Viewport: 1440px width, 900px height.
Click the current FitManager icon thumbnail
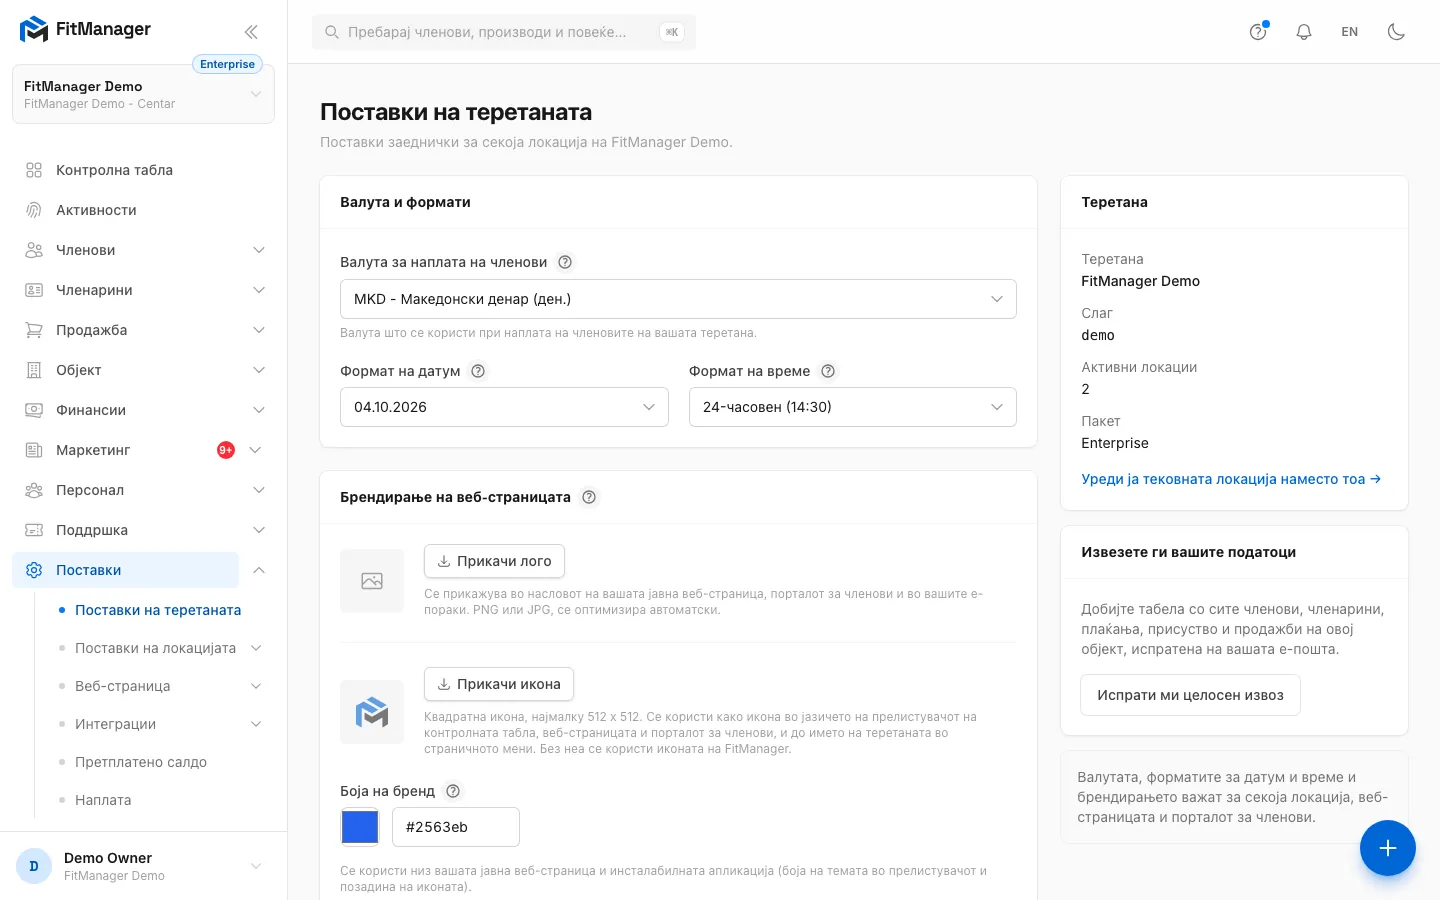(372, 712)
